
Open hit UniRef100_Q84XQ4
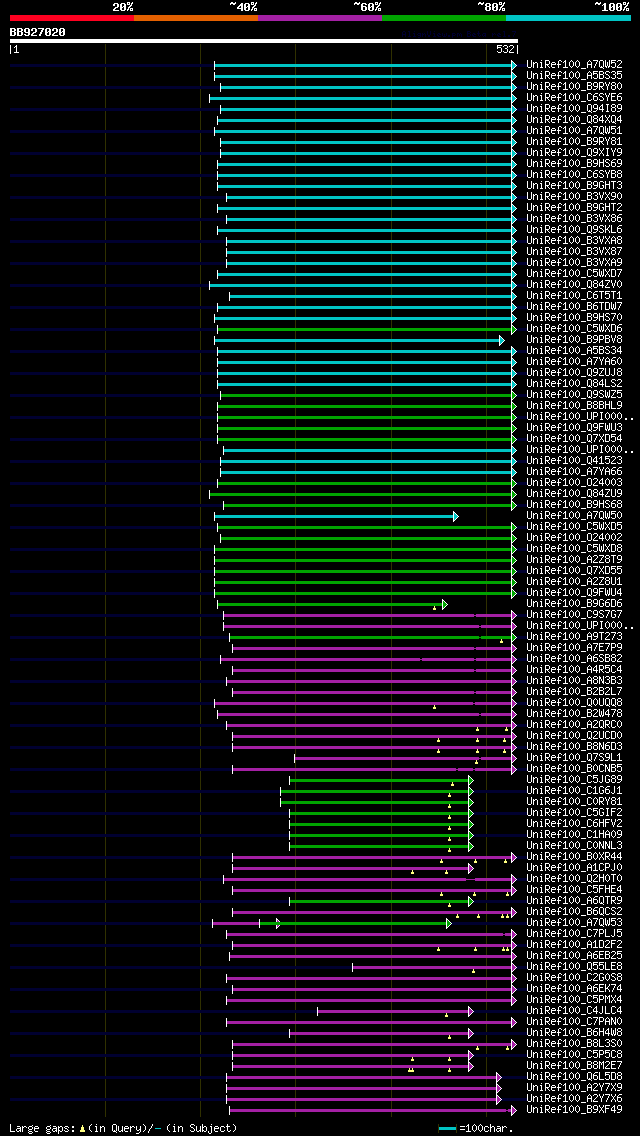pos(574,120)
